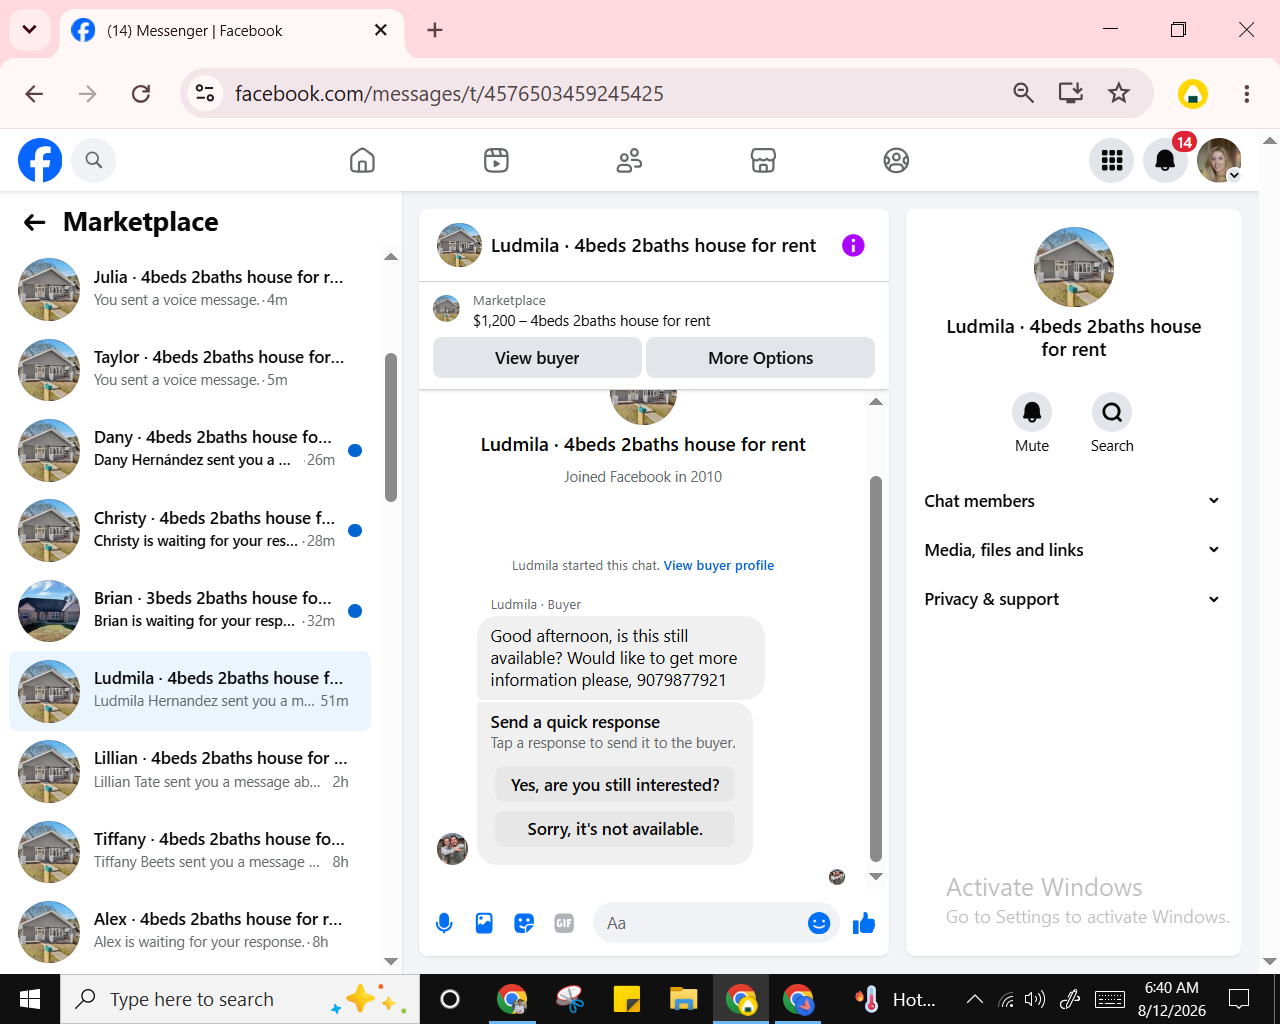
Task: Expand Media, files and links section
Action: tap(1073, 550)
